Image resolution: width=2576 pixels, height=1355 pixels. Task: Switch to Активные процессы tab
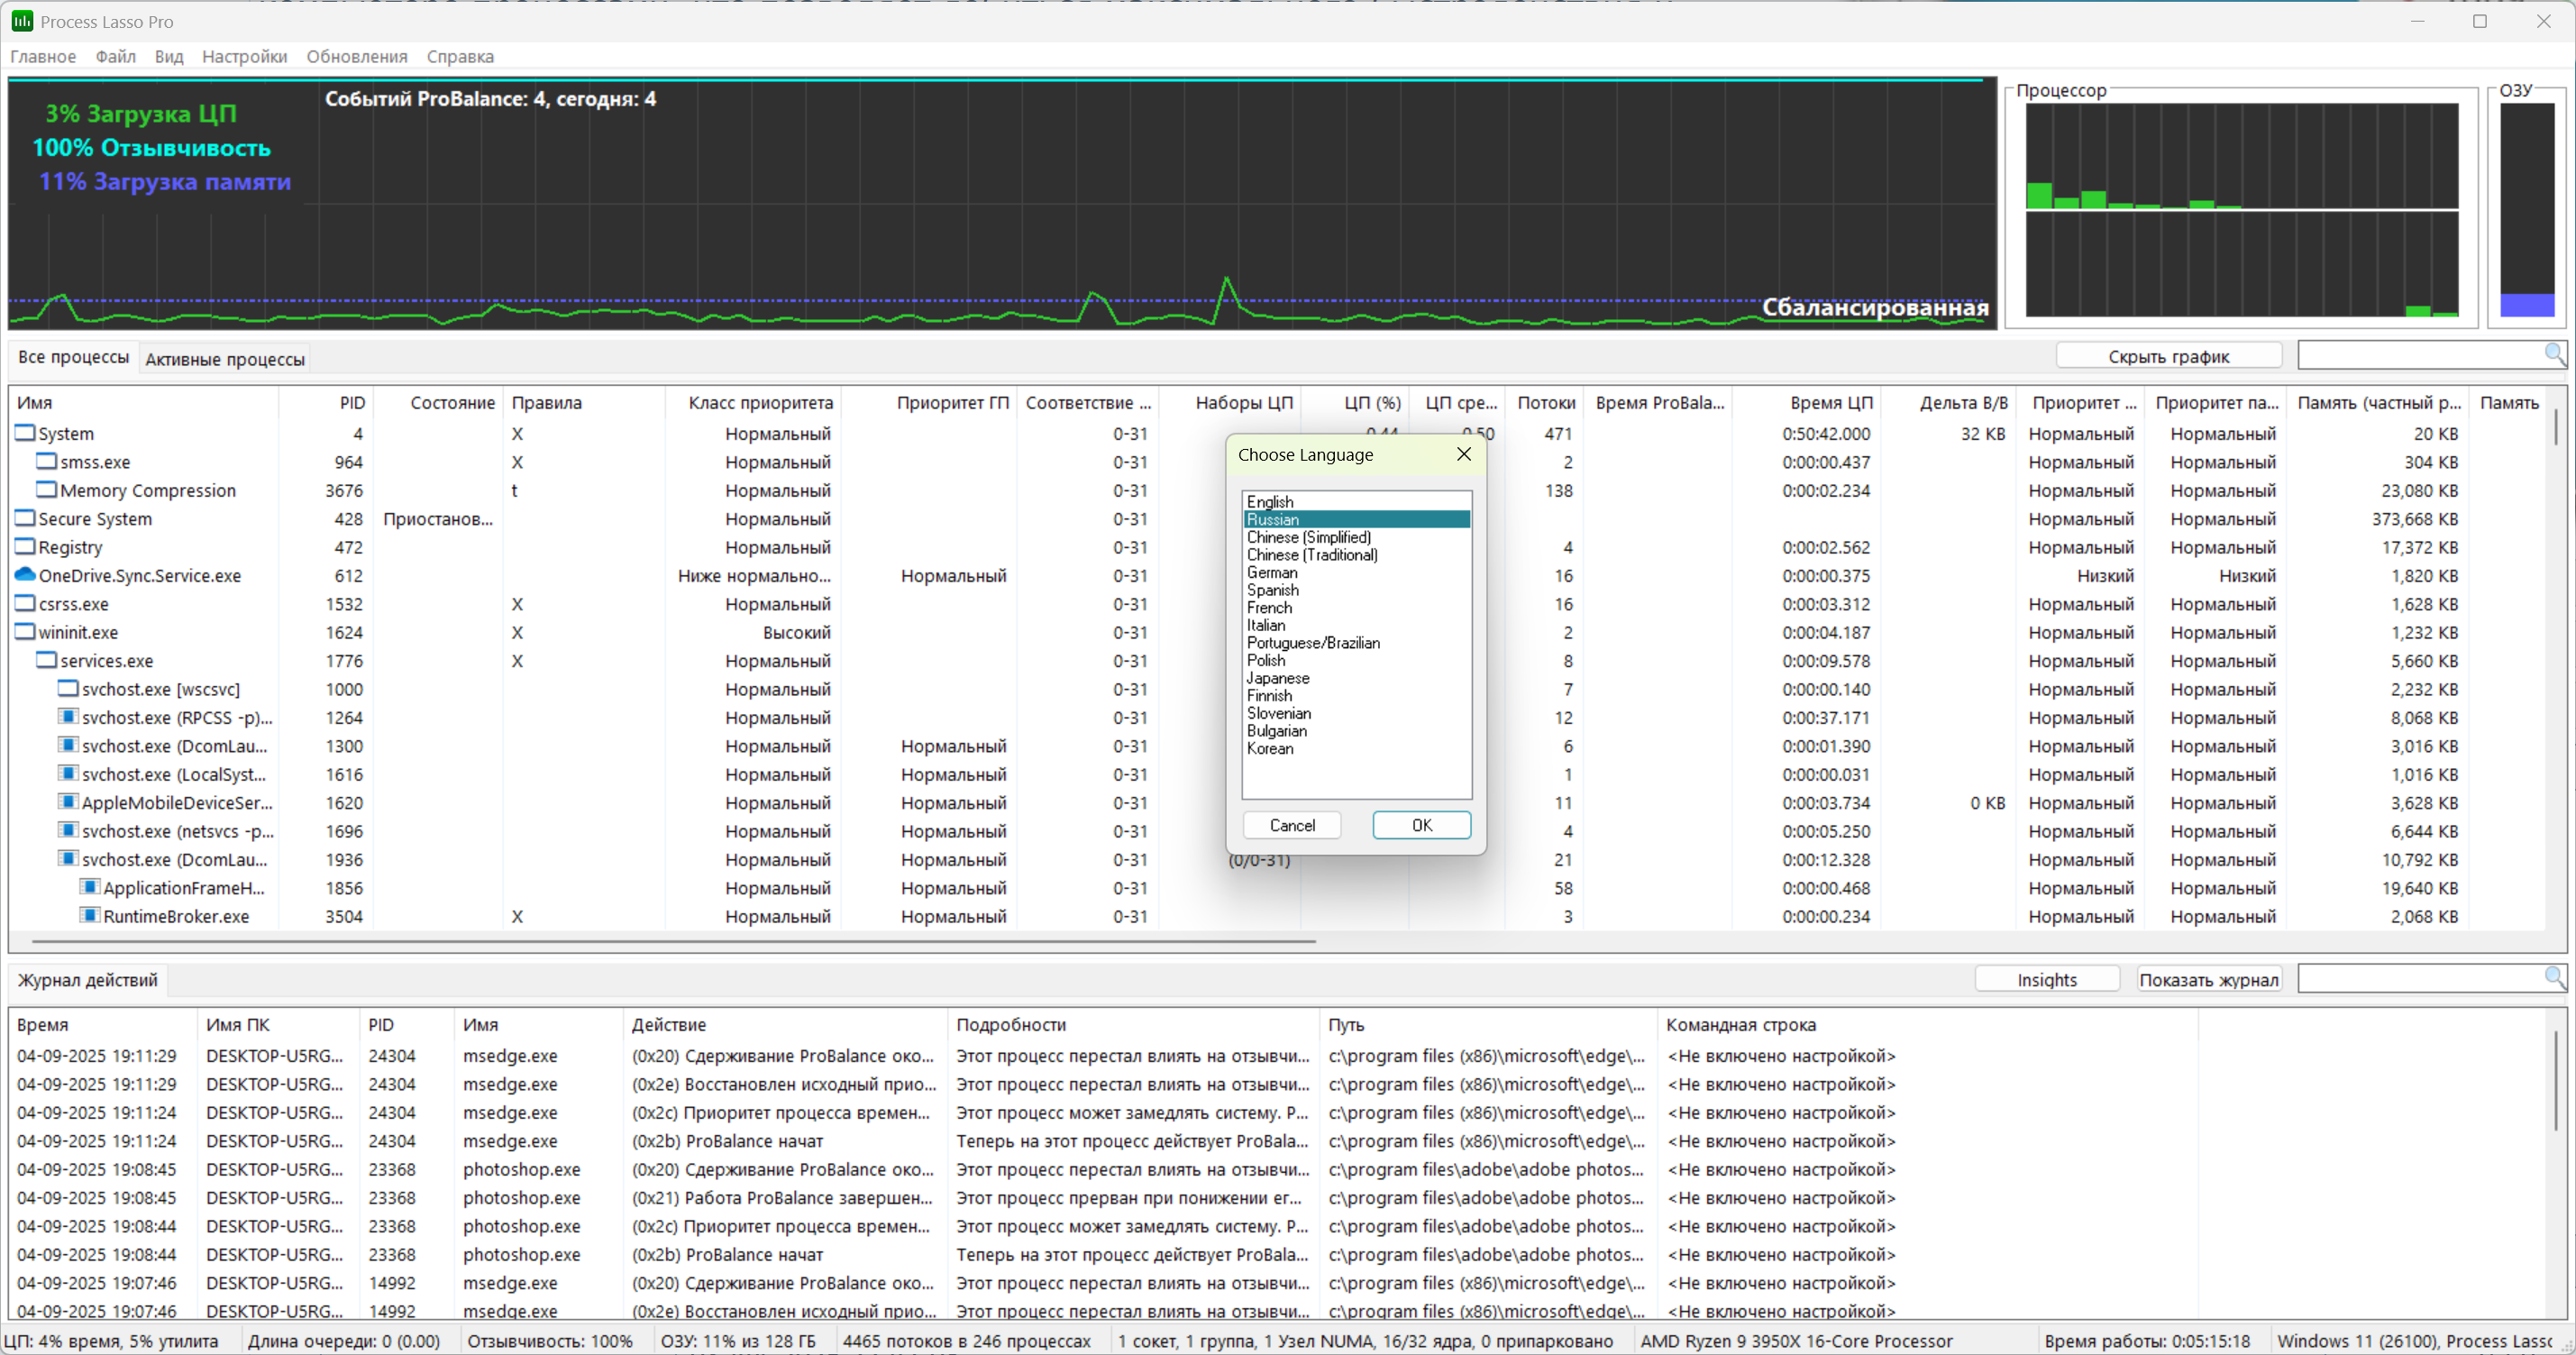(x=225, y=359)
